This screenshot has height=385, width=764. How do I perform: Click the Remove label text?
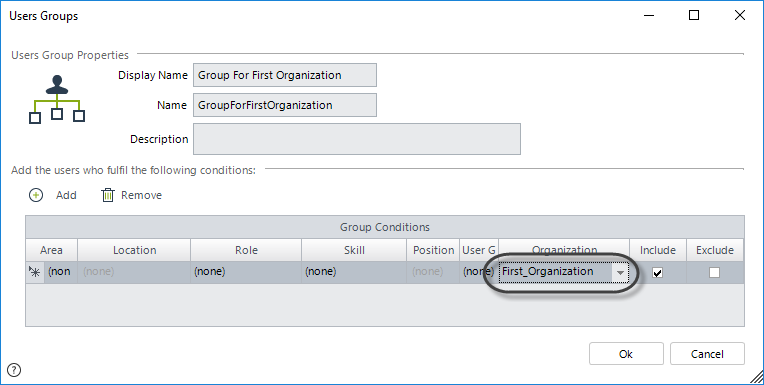coord(141,195)
